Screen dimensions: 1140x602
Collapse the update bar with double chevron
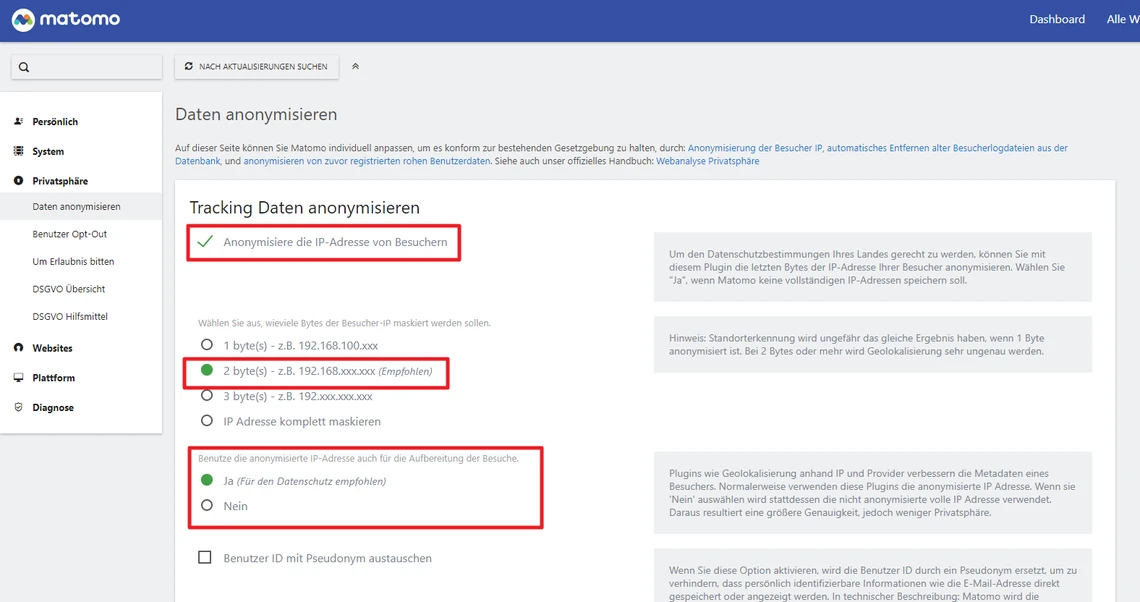[355, 67]
